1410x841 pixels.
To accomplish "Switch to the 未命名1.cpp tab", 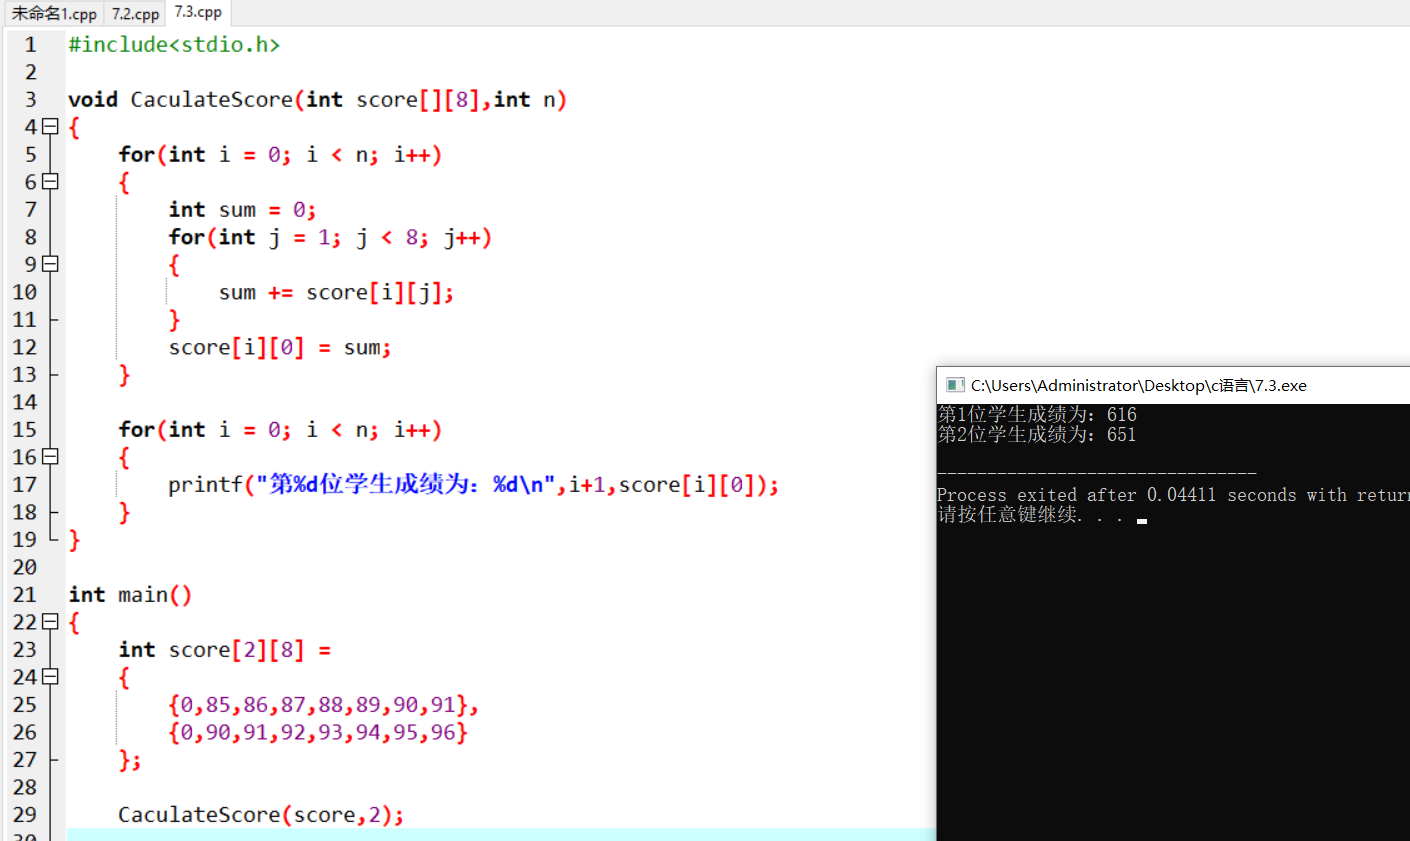I will click(x=54, y=14).
